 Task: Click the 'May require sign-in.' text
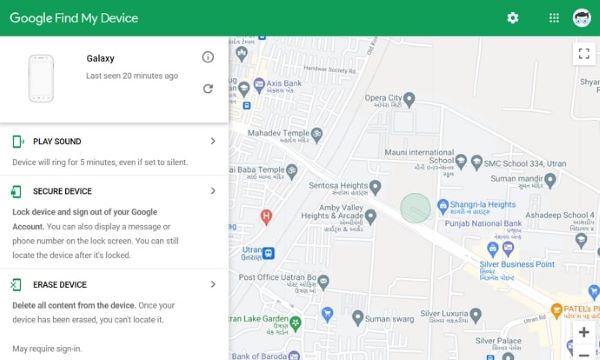pyautogui.click(x=47, y=349)
